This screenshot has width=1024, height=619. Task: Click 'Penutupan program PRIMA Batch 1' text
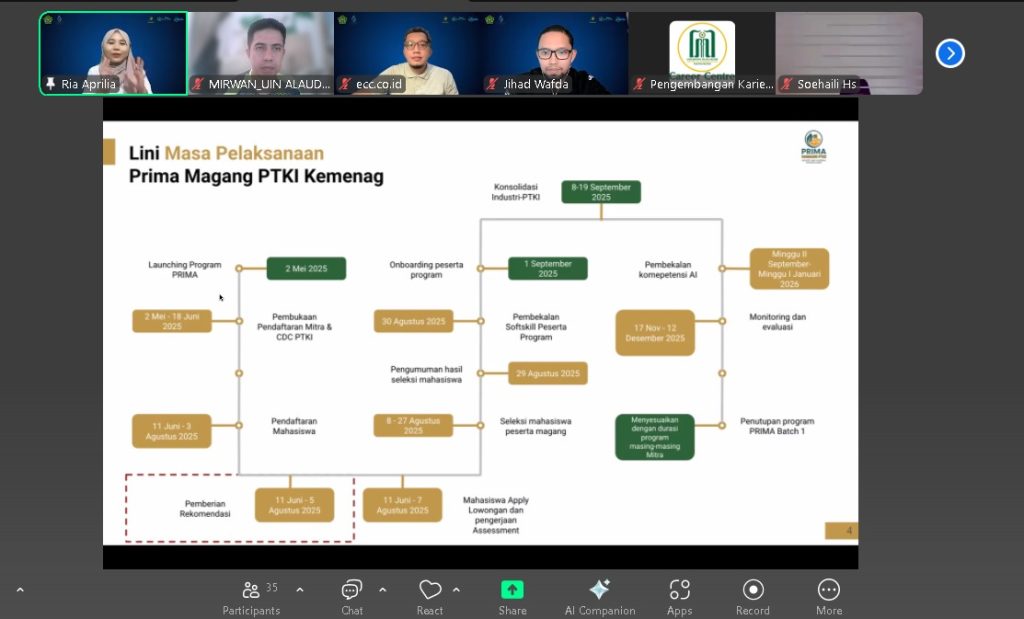point(777,426)
